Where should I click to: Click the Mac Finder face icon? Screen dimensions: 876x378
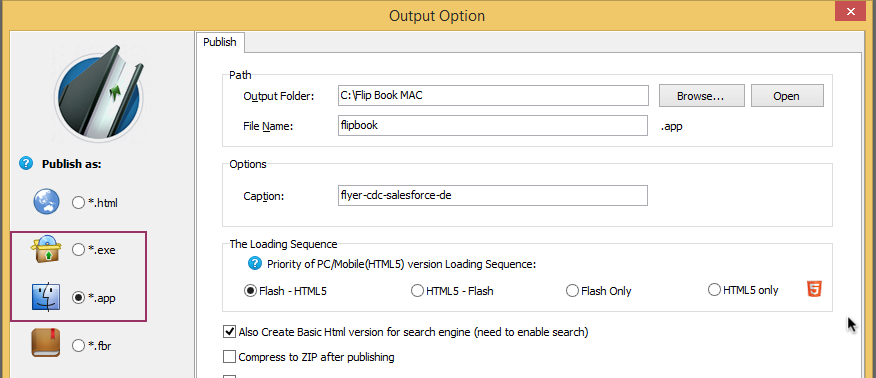click(46, 298)
